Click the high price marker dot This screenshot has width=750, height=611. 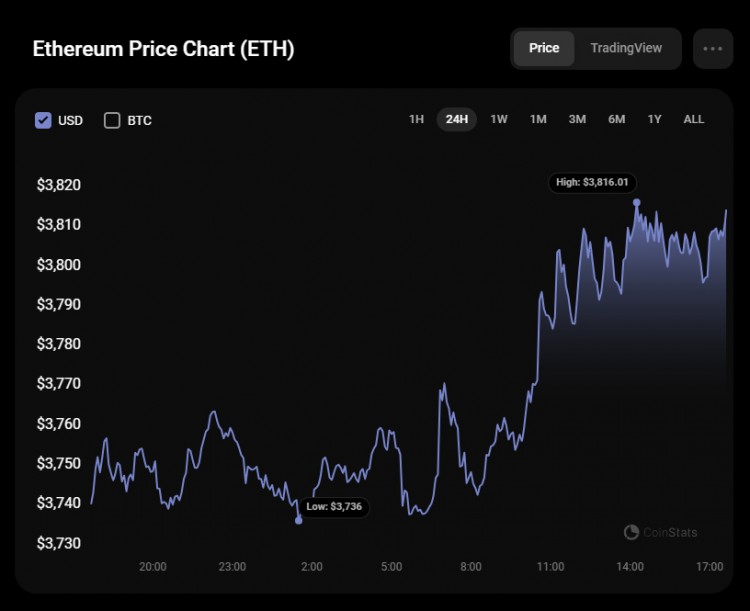point(637,202)
